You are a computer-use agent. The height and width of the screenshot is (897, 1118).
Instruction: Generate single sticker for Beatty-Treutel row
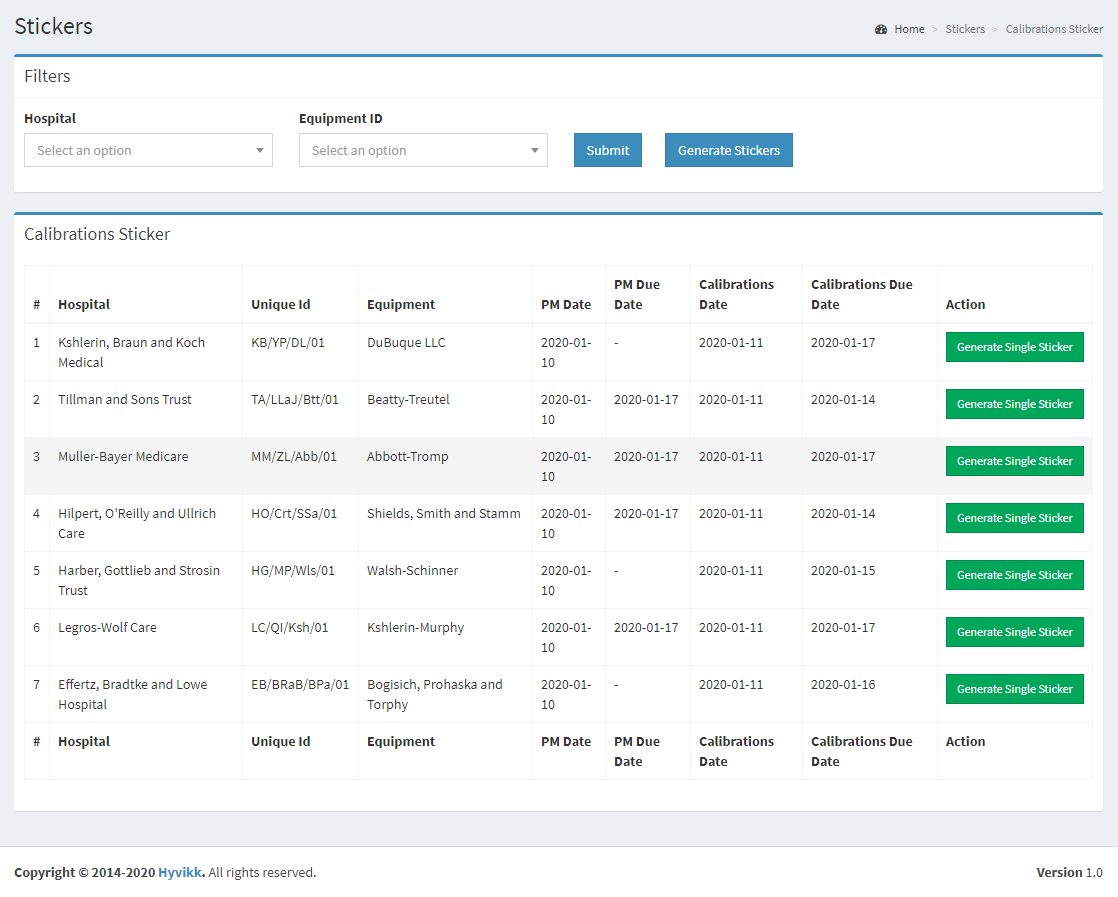pos(1015,404)
